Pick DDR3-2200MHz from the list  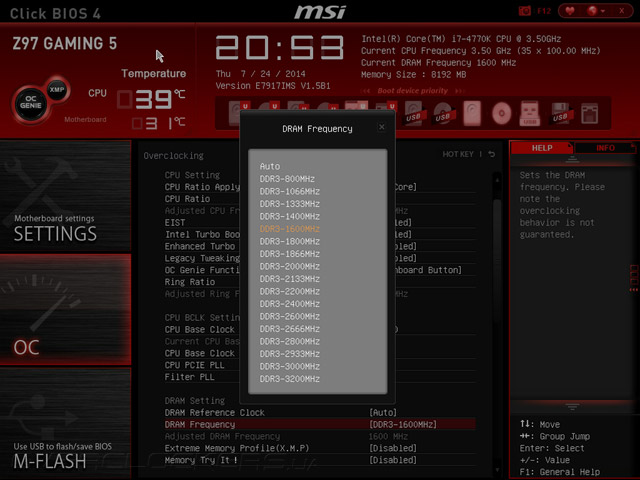click(x=289, y=291)
